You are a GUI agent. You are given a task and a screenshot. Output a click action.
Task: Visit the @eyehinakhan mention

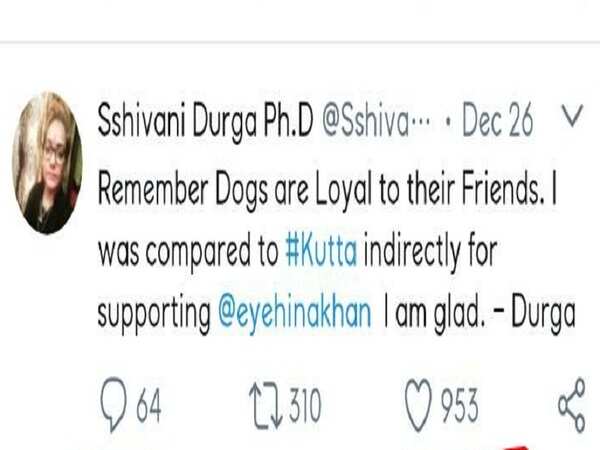pyautogui.click(x=295, y=313)
